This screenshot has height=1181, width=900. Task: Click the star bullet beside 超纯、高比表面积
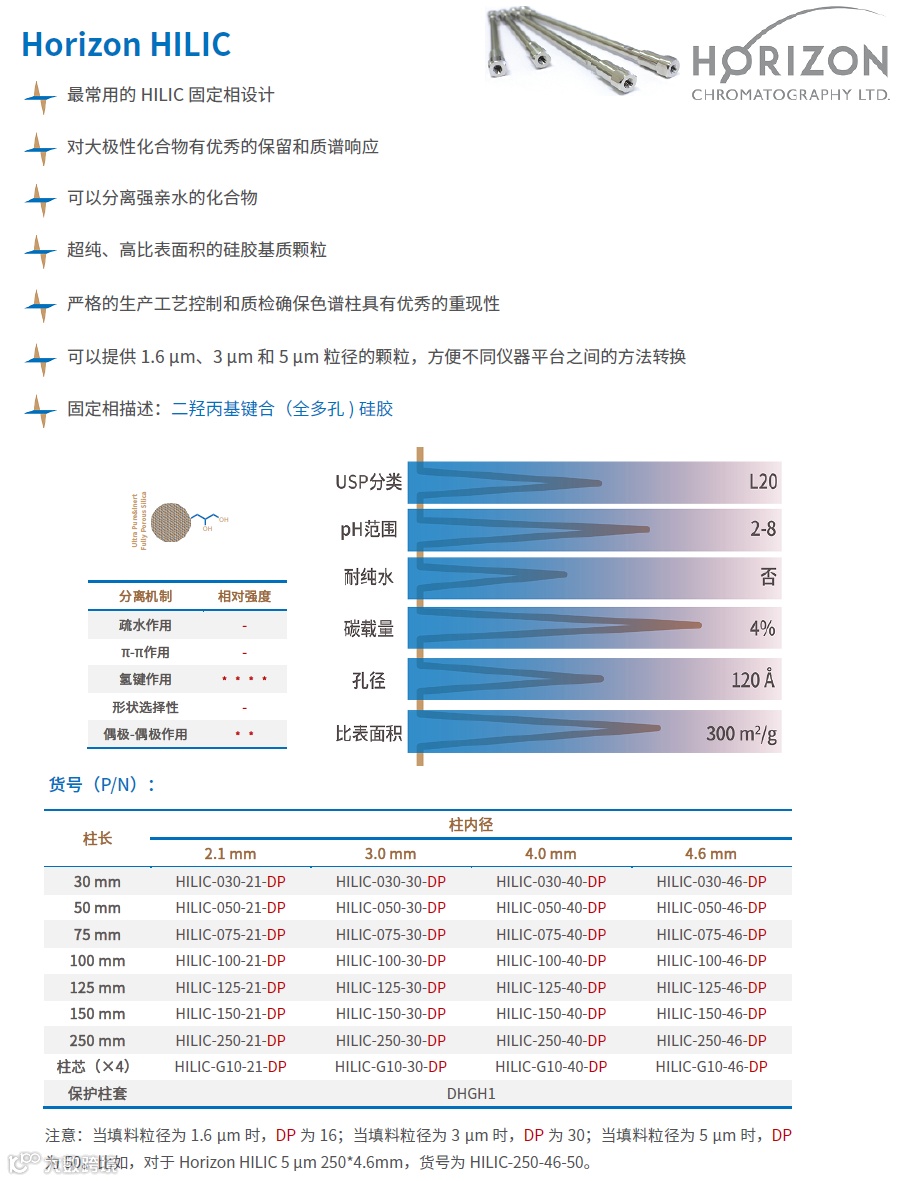41,251
